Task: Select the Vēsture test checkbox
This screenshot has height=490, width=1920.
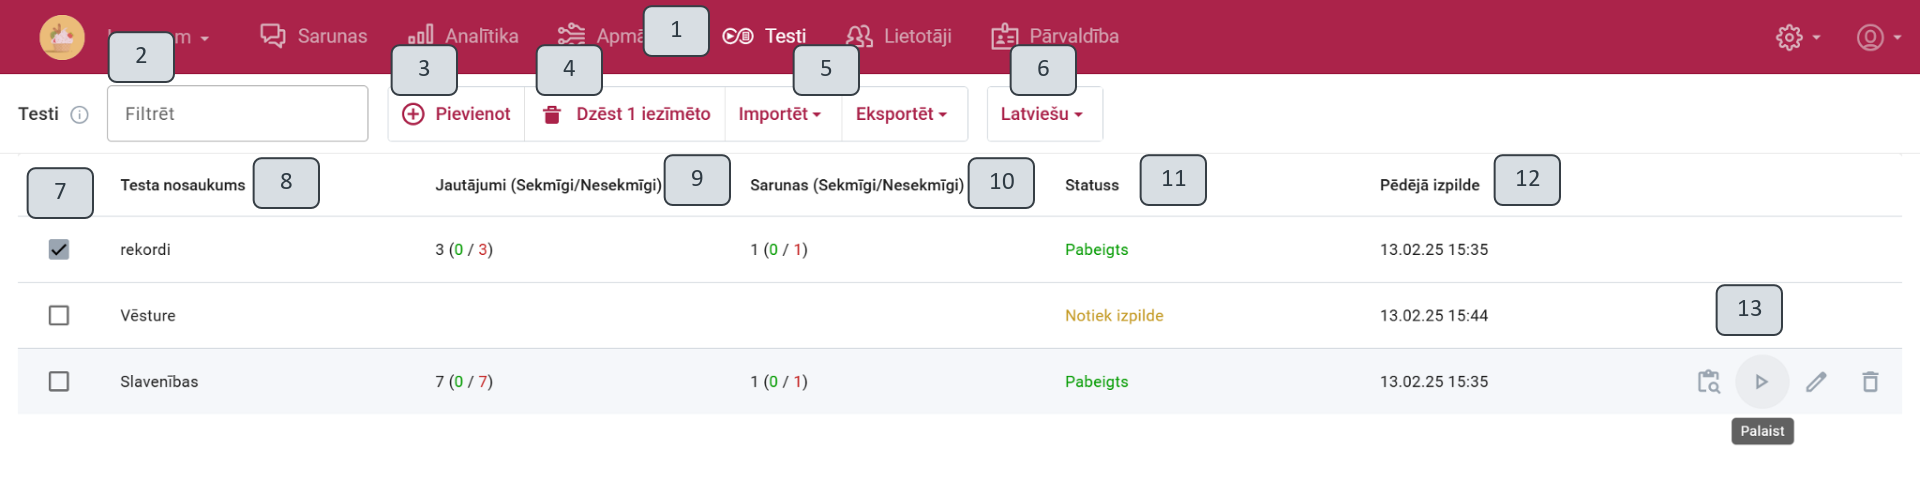Action: click(x=59, y=315)
